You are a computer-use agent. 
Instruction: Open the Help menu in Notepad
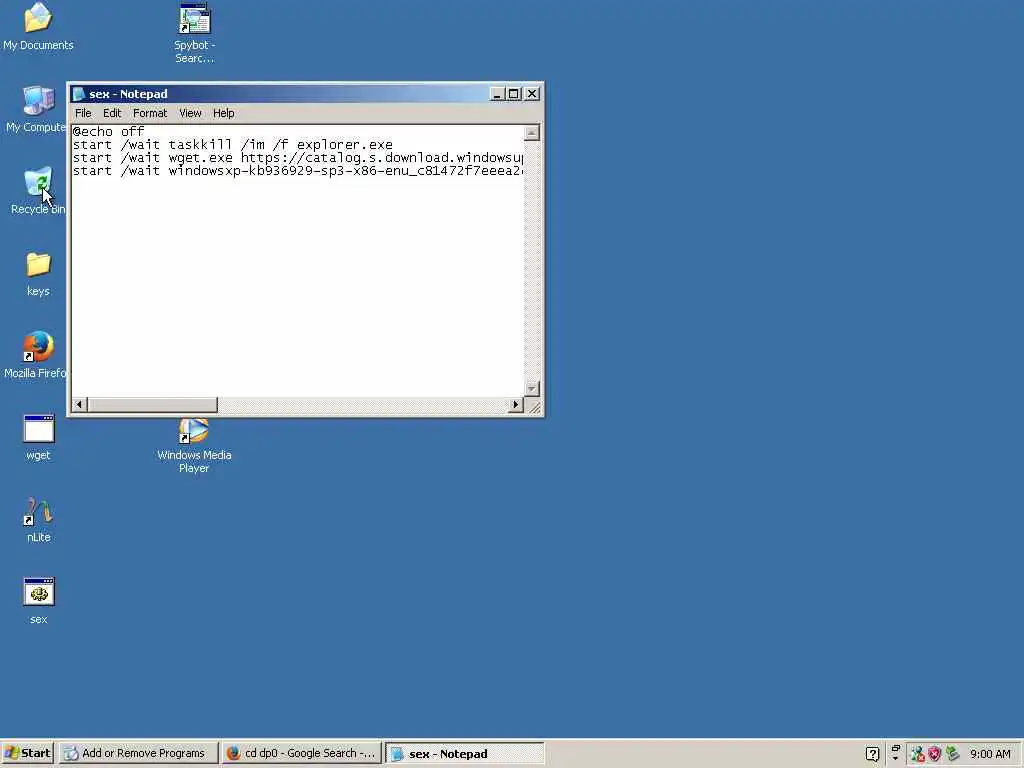(x=223, y=113)
